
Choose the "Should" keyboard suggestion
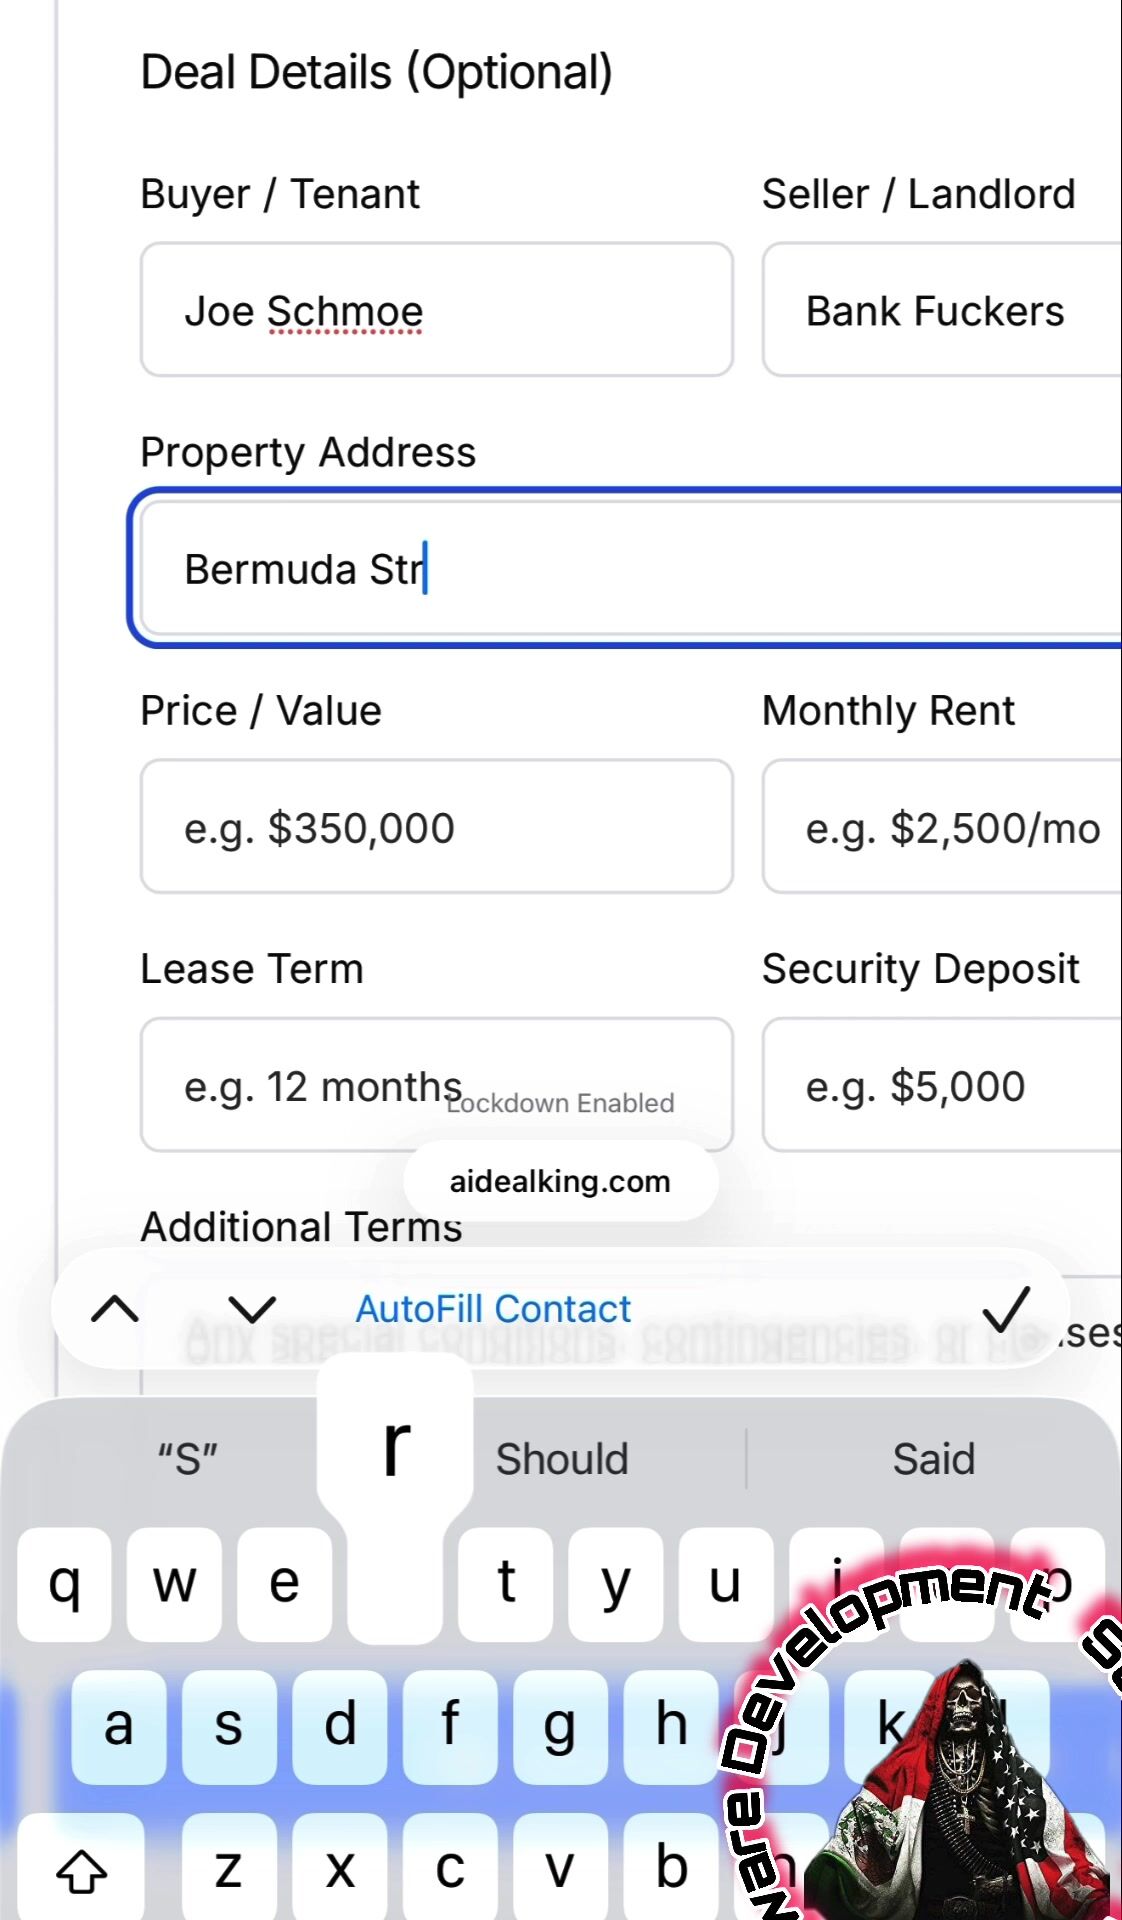pos(562,1459)
